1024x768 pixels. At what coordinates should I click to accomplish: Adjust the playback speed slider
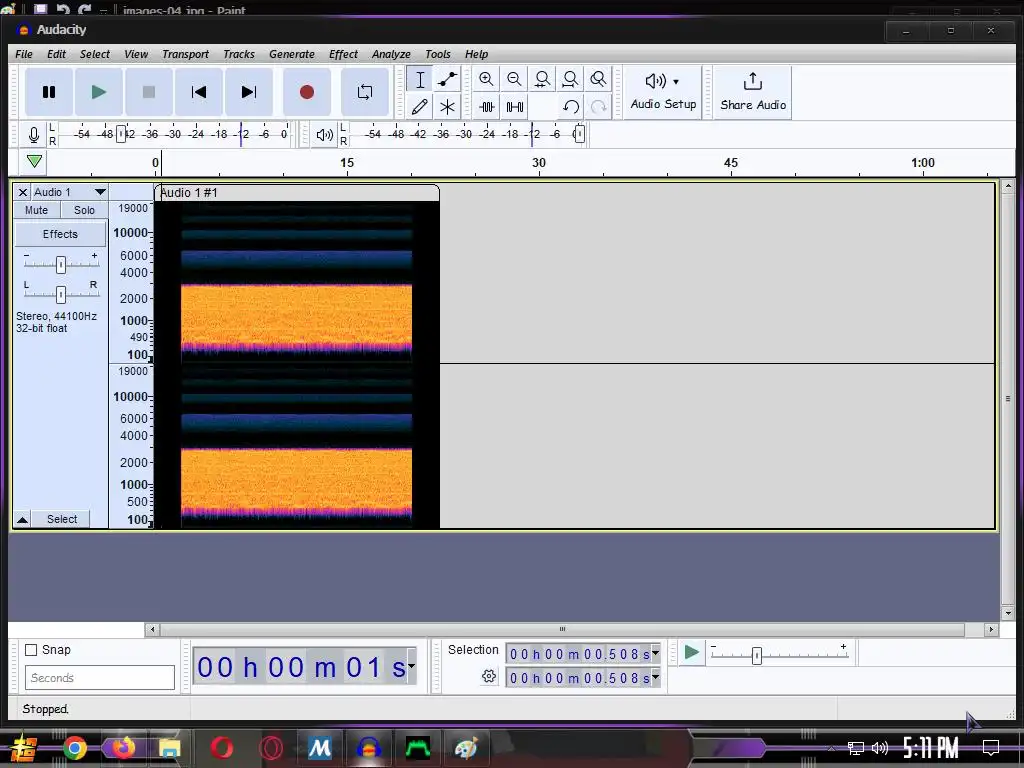click(x=757, y=655)
